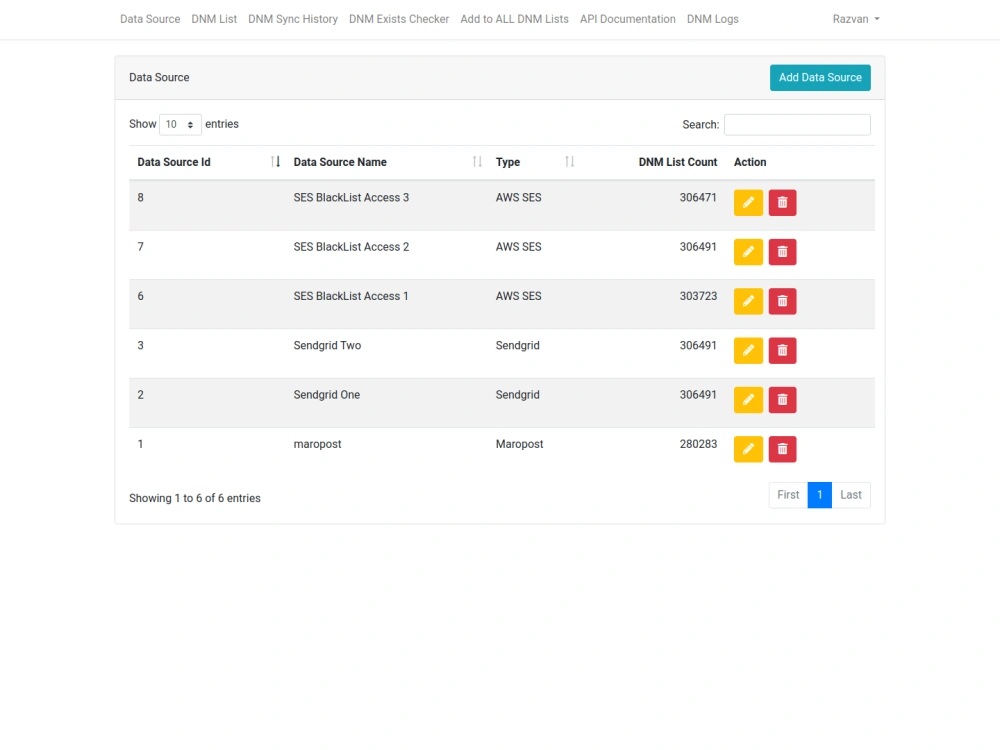Click the edit pencil for Sendgrid Two
The image size is (1000, 750).
pyautogui.click(x=748, y=350)
